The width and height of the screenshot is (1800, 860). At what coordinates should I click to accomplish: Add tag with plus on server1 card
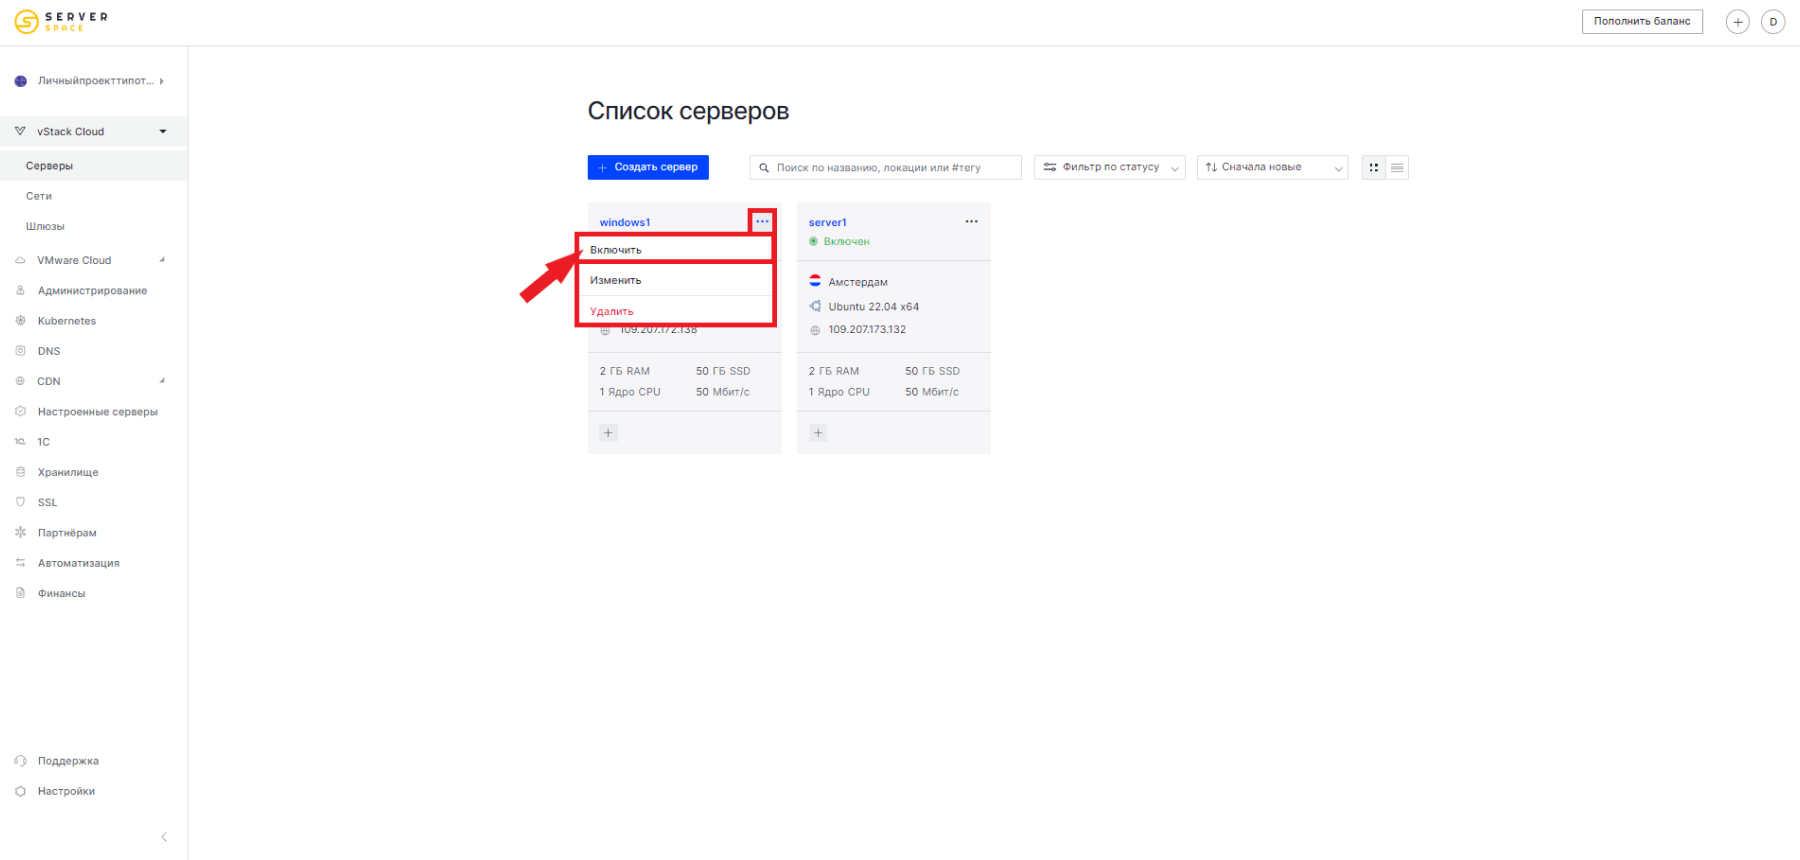pos(818,433)
